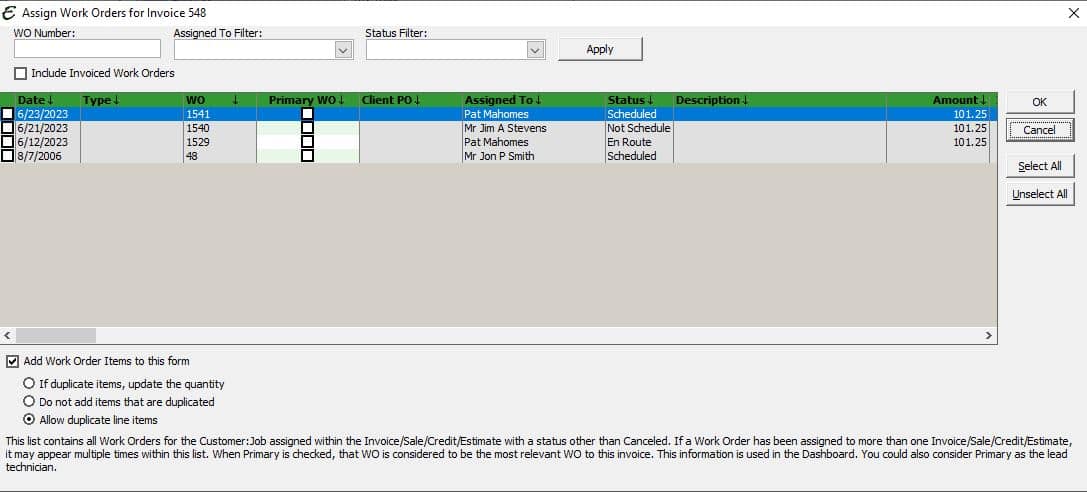The image size is (1087, 492).
Task: Click the app logo icon in title bar
Action: [x=9, y=12]
